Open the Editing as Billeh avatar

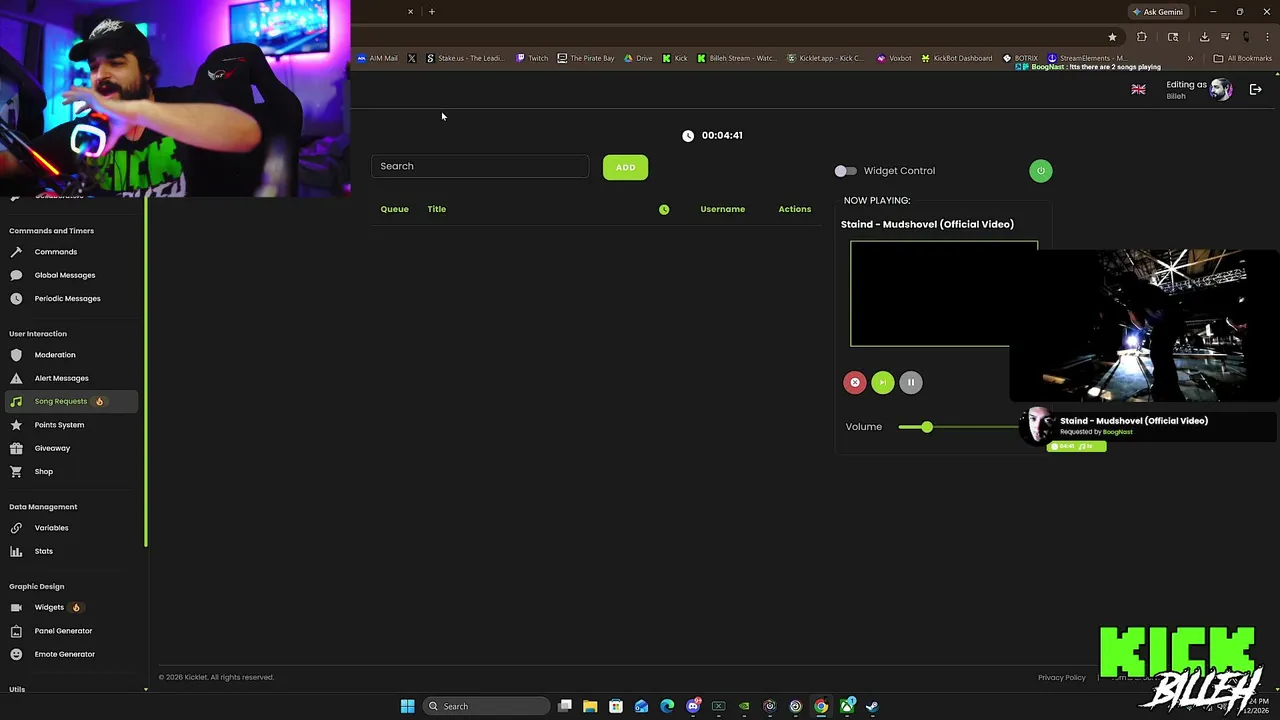(1221, 89)
